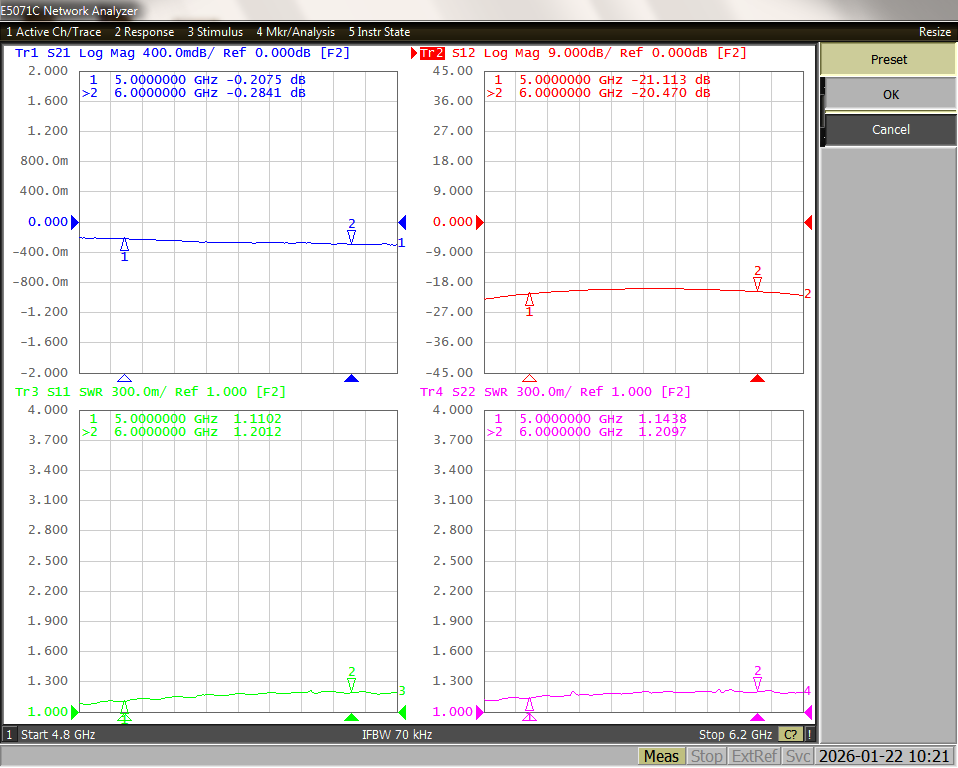Select the Tr4 S22 SWR trace title

pos(555,392)
